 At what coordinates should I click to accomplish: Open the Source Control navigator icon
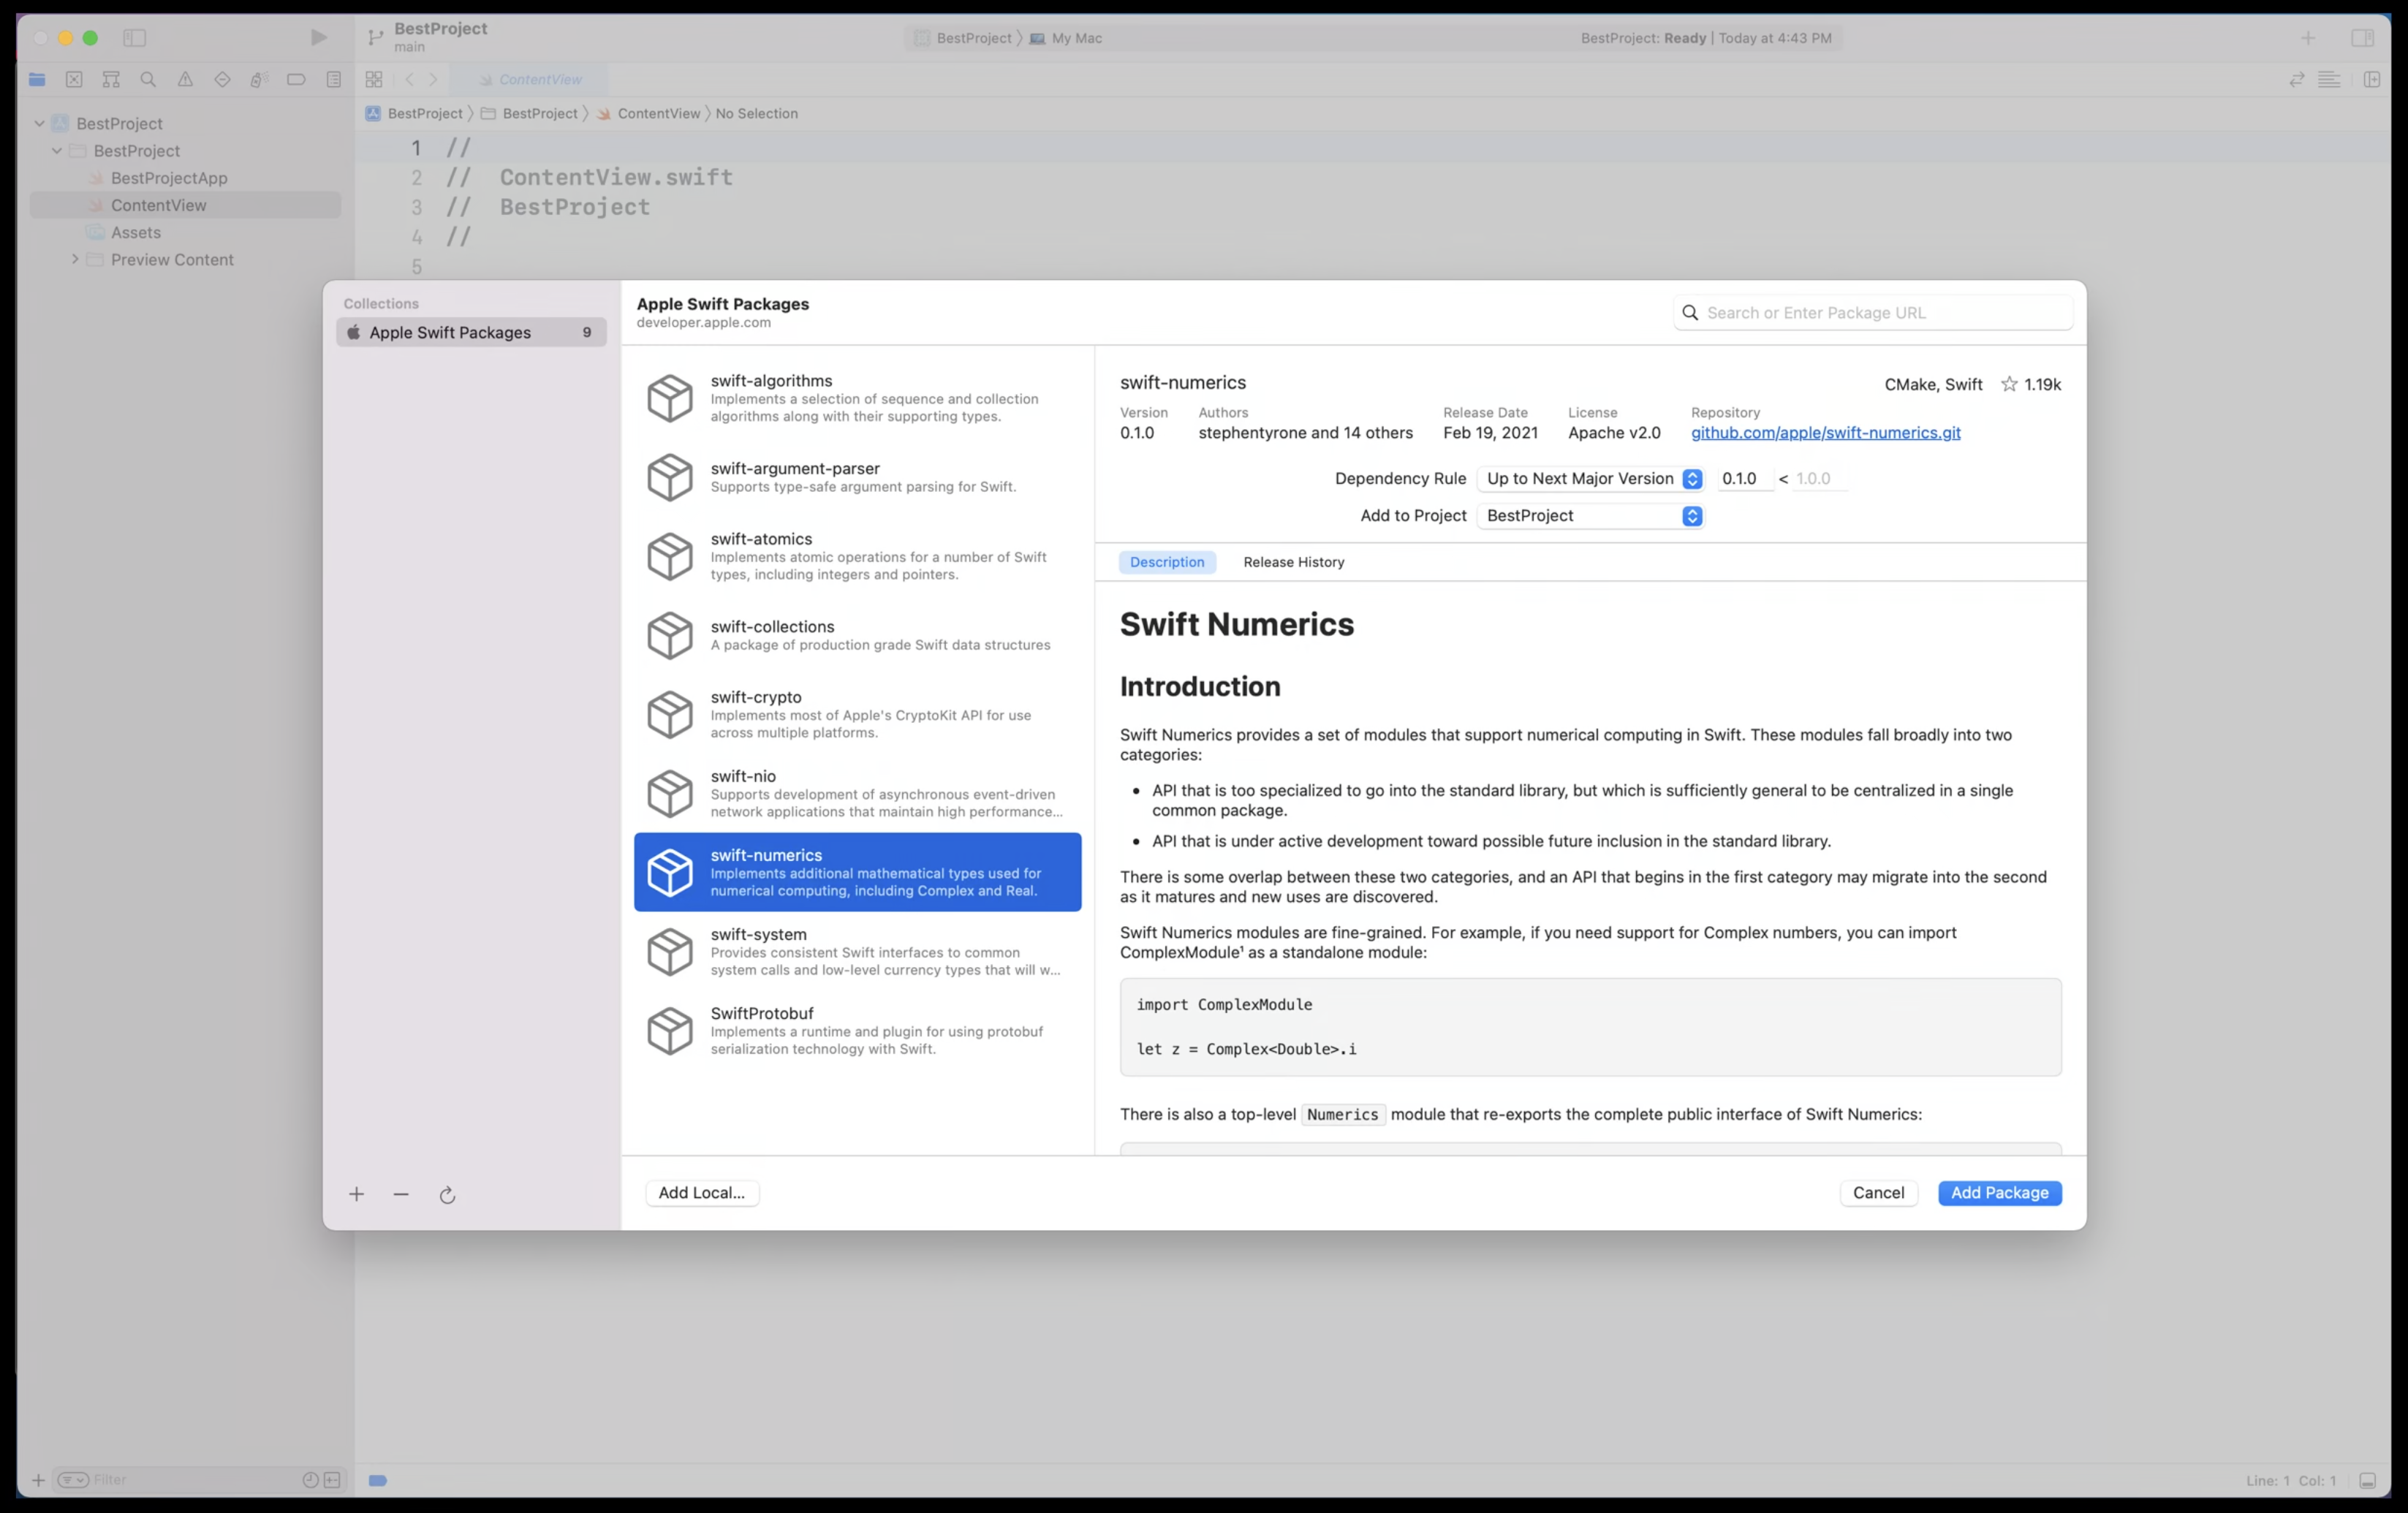(74, 80)
